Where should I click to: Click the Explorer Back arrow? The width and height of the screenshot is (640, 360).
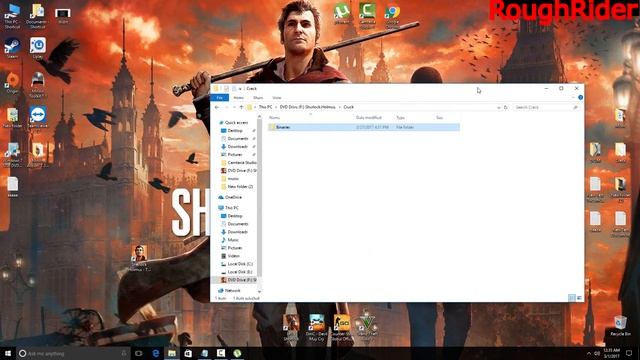point(217,107)
